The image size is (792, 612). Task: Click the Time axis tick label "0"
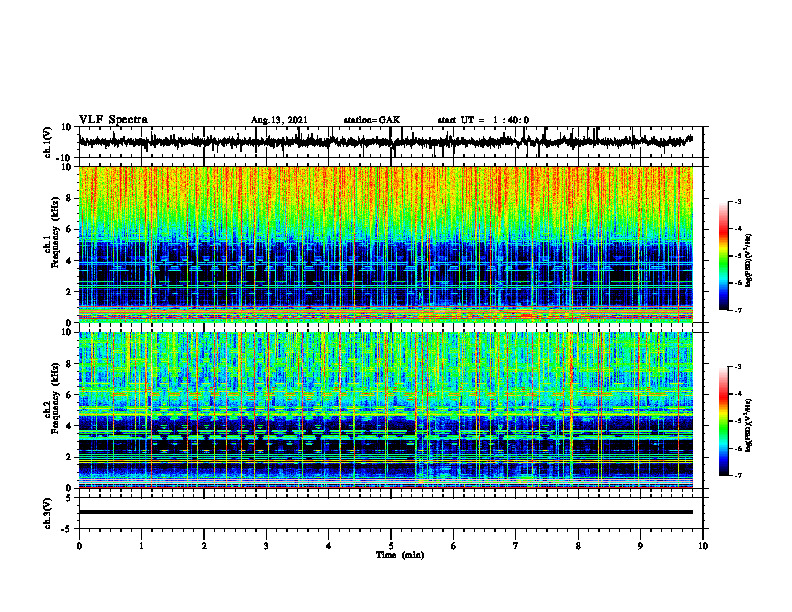[79, 546]
